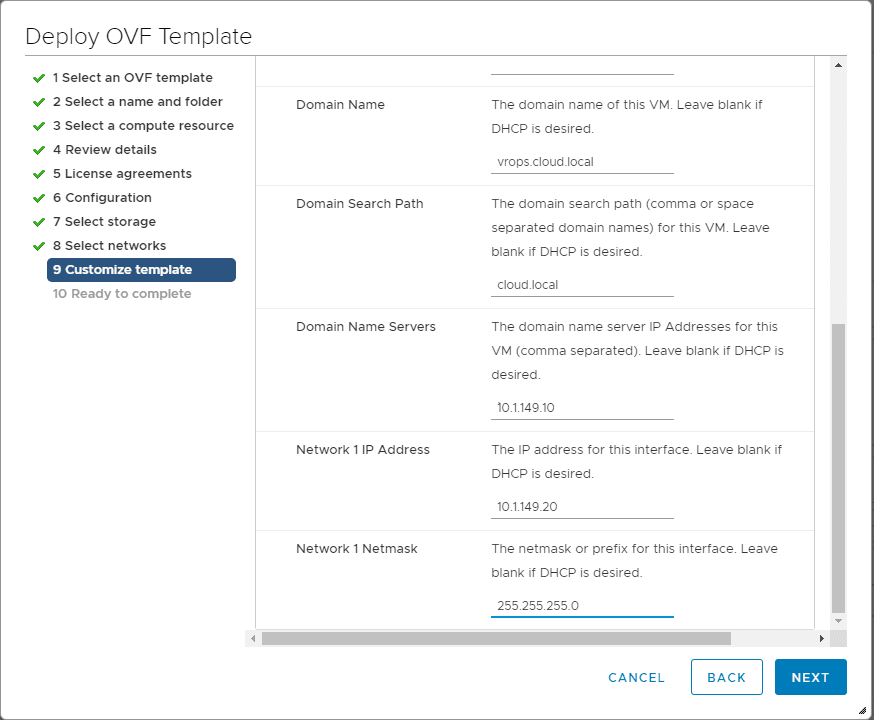
Task: Click the BACK button
Action: [x=726, y=677]
